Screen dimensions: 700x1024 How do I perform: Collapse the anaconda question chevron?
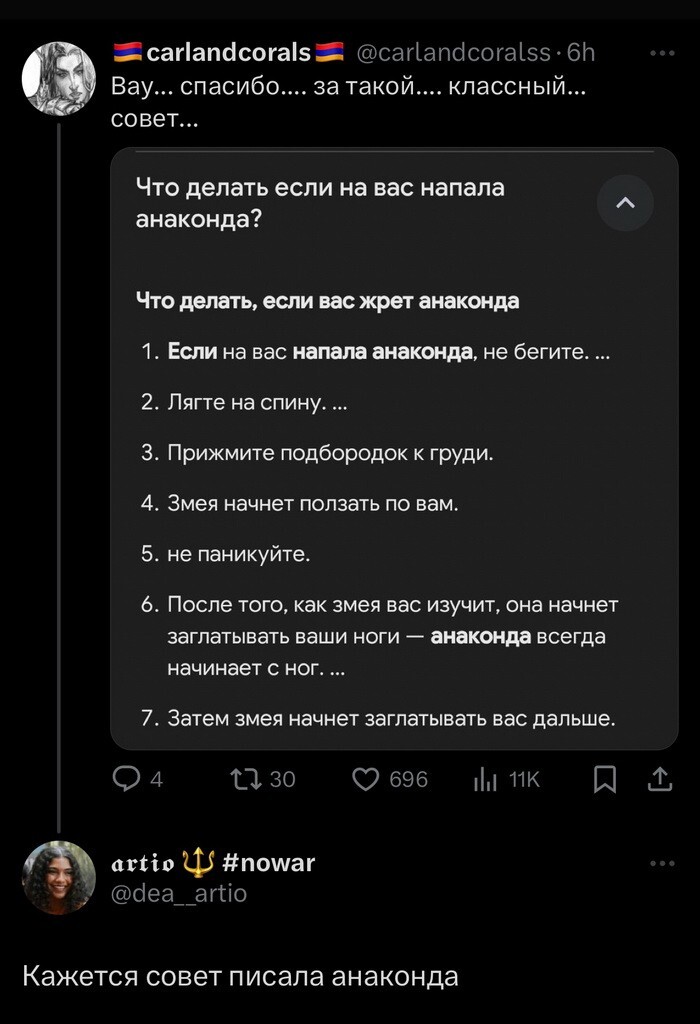(625, 203)
